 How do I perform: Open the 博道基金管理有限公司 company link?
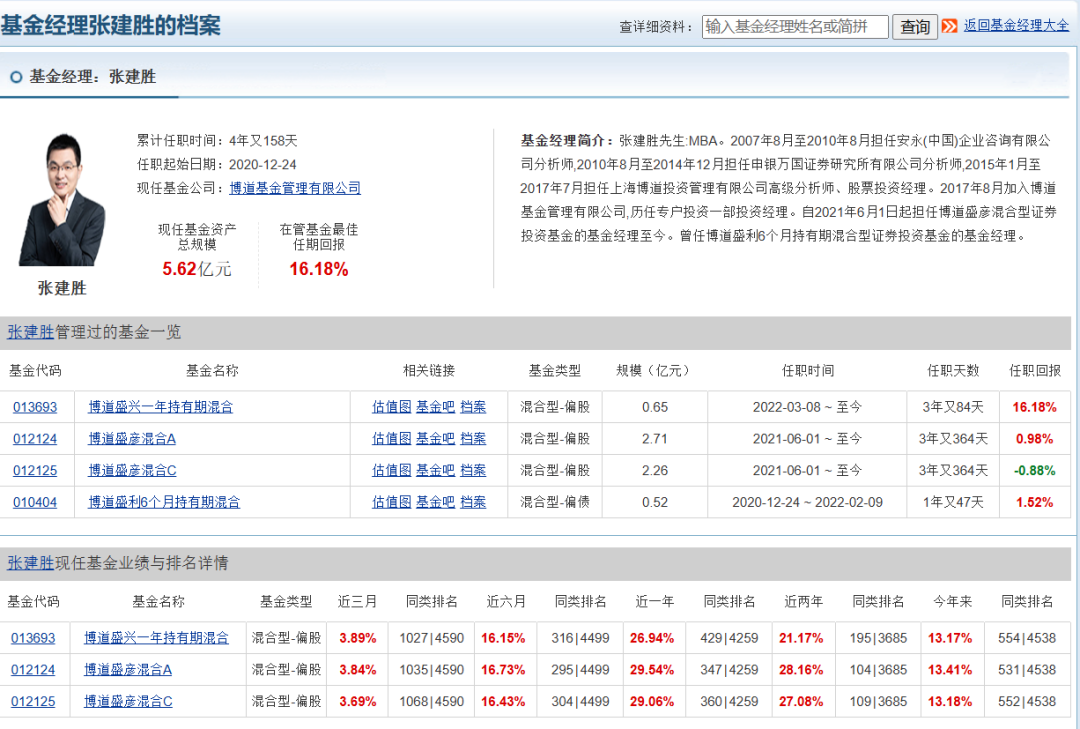(x=295, y=188)
